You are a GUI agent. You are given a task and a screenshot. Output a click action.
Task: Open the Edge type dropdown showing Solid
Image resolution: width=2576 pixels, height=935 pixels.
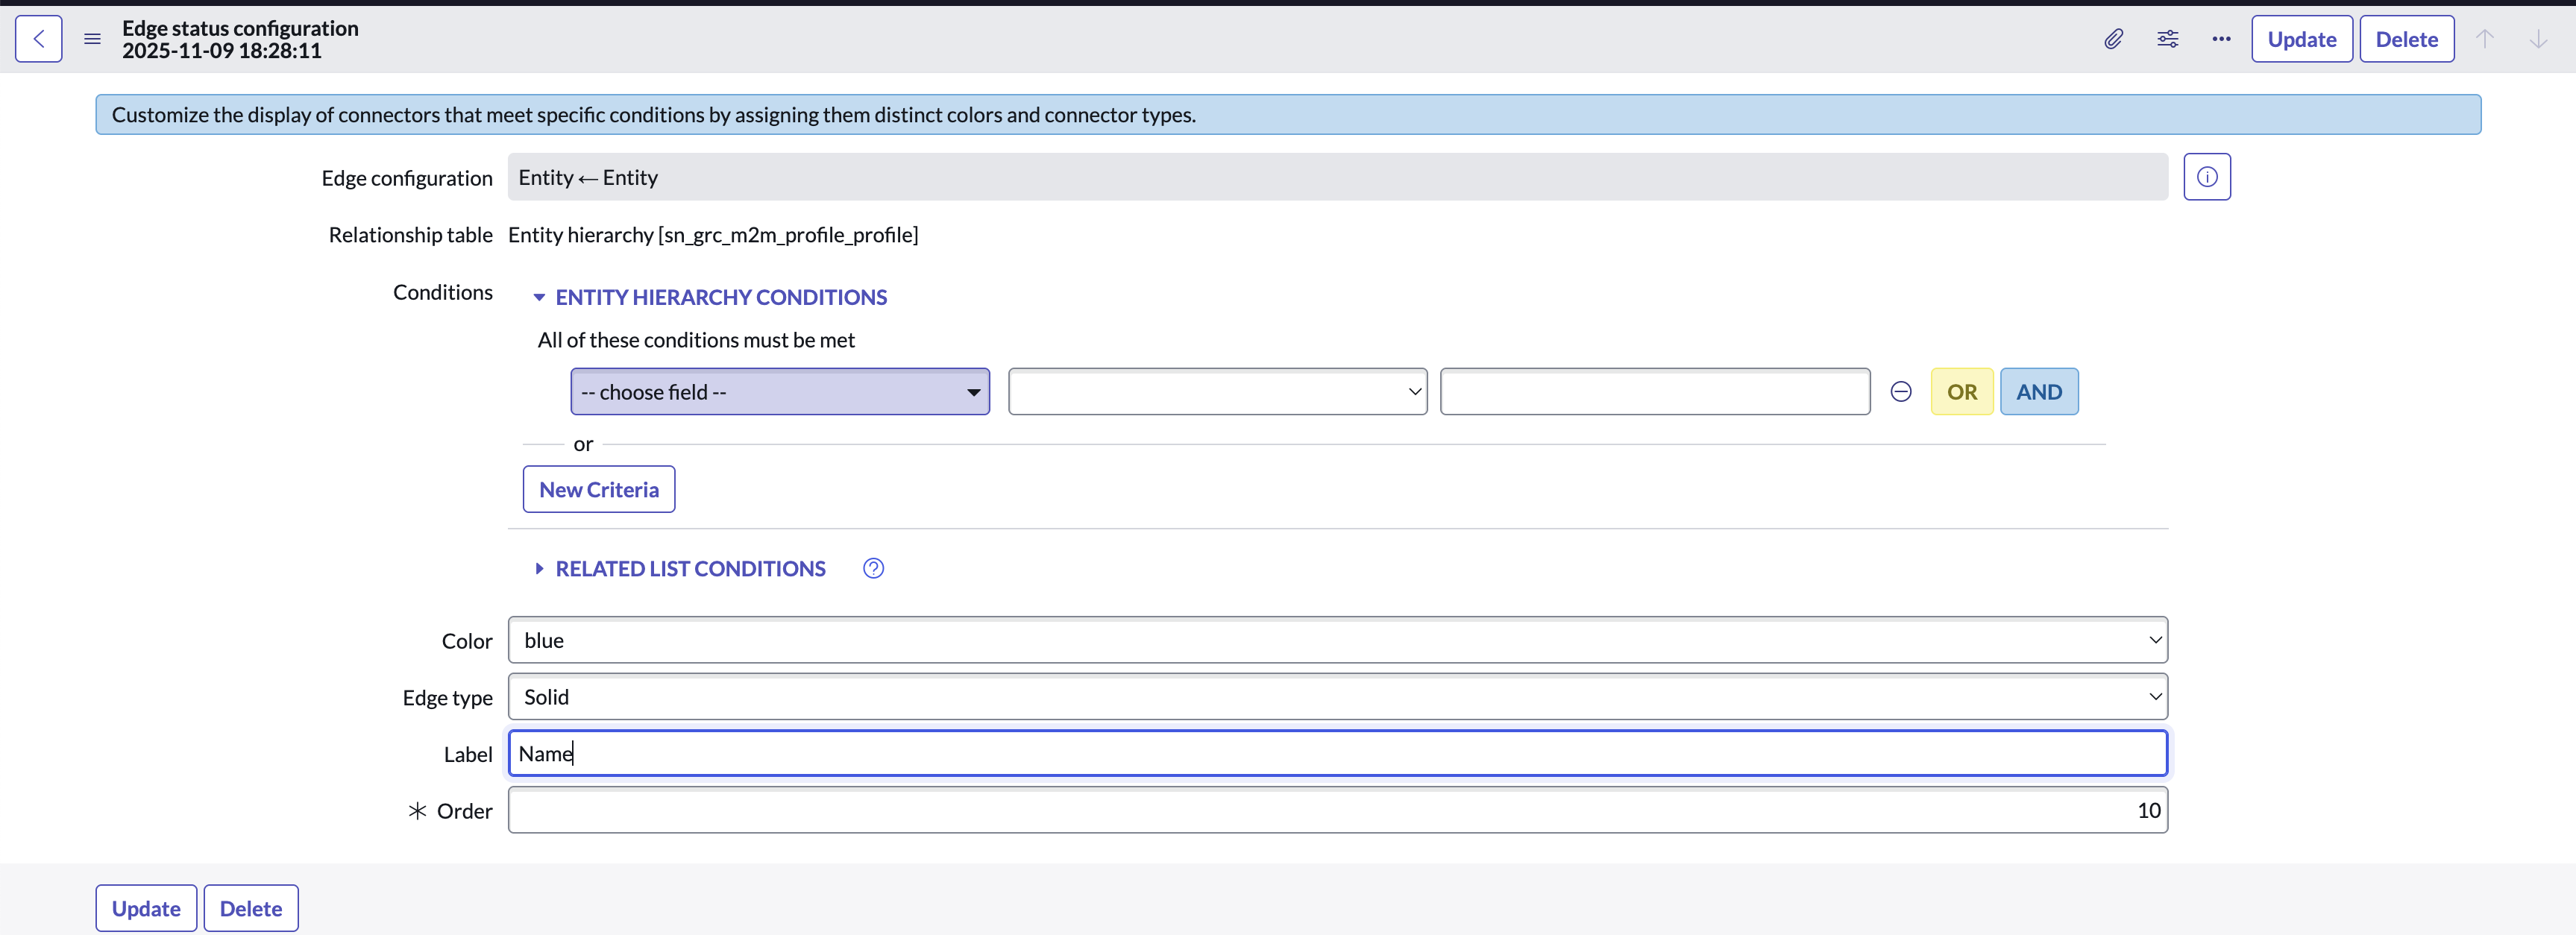1337,697
